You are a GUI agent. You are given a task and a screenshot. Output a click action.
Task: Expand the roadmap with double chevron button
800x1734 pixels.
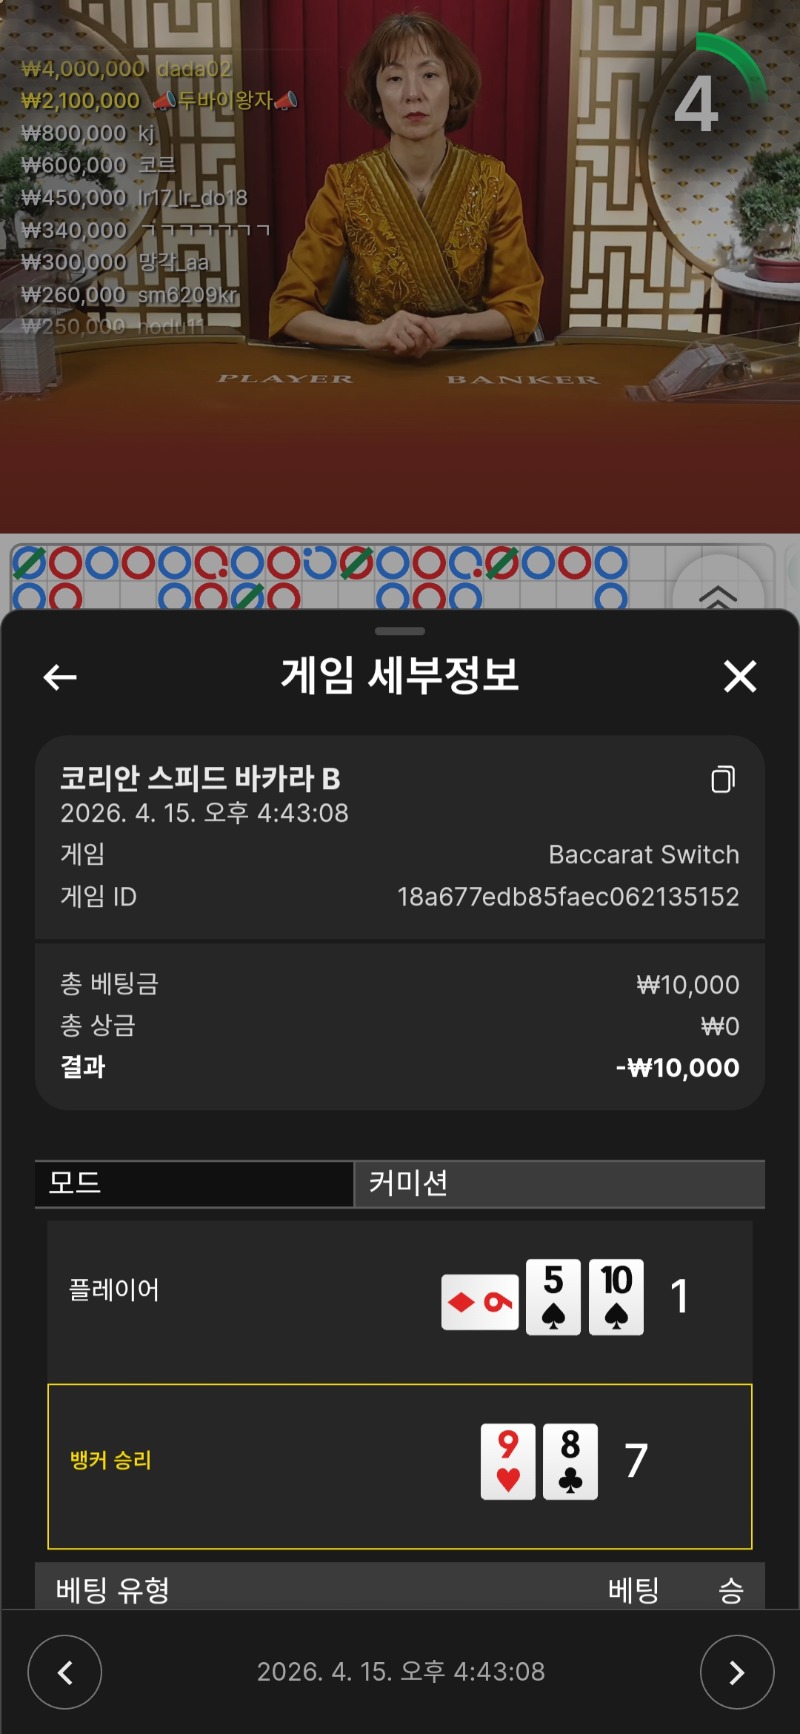(717, 596)
